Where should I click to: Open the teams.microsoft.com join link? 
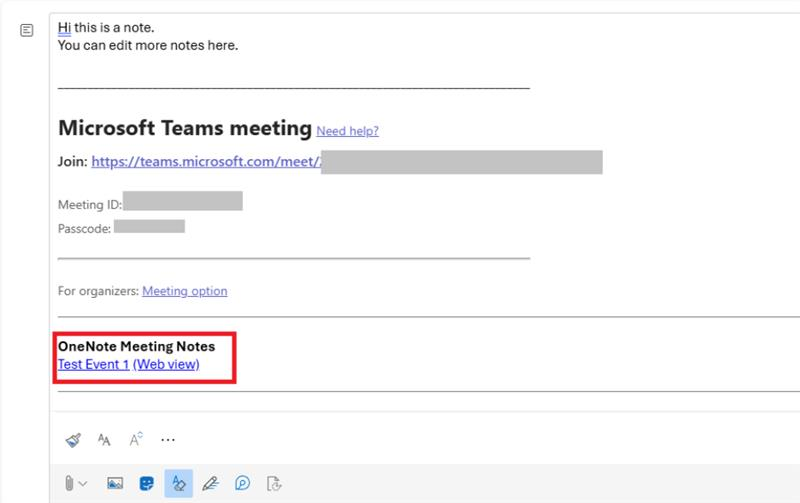[207, 162]
